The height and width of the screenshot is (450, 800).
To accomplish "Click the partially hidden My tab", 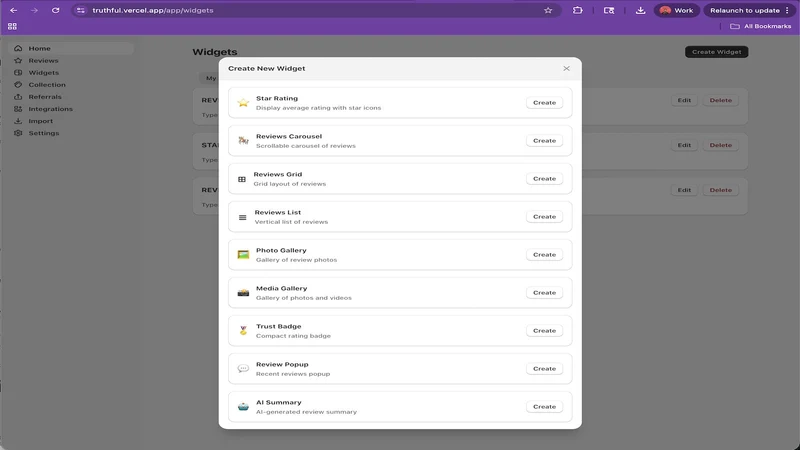I will point(209,78).
